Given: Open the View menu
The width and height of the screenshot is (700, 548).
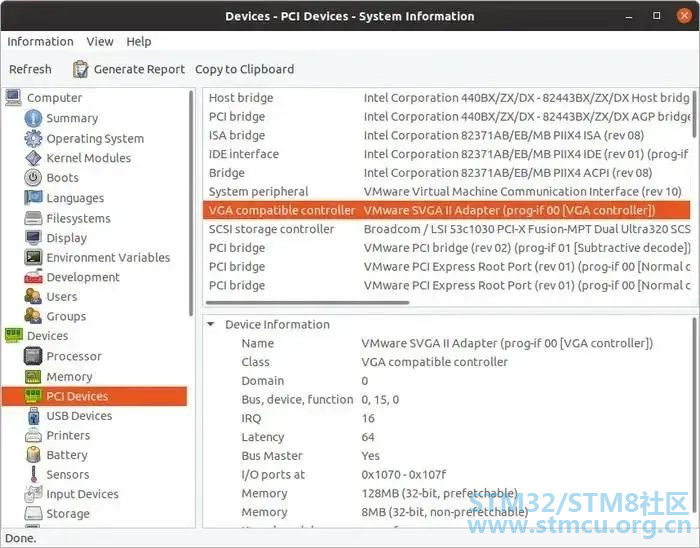Looking at the screenshot, I should click(x=100, y=42).
